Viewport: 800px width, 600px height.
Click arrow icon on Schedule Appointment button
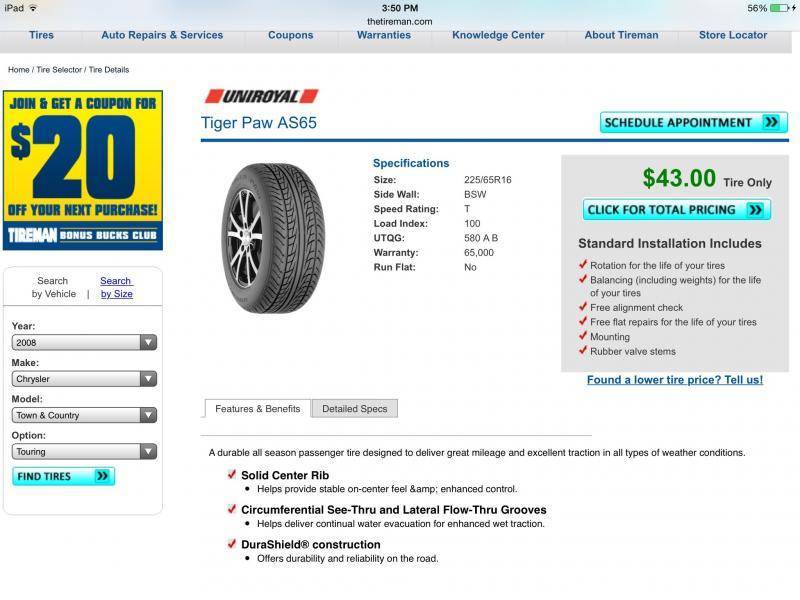click(771, 122)
